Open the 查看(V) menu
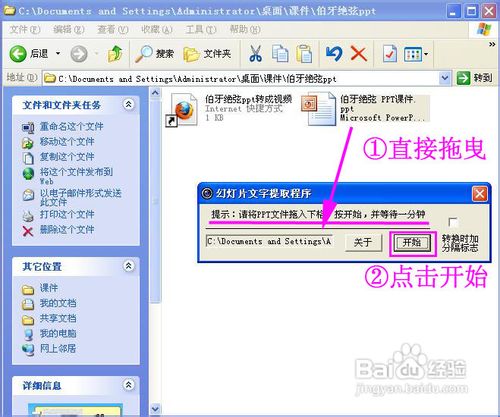 tap(113, 30)
